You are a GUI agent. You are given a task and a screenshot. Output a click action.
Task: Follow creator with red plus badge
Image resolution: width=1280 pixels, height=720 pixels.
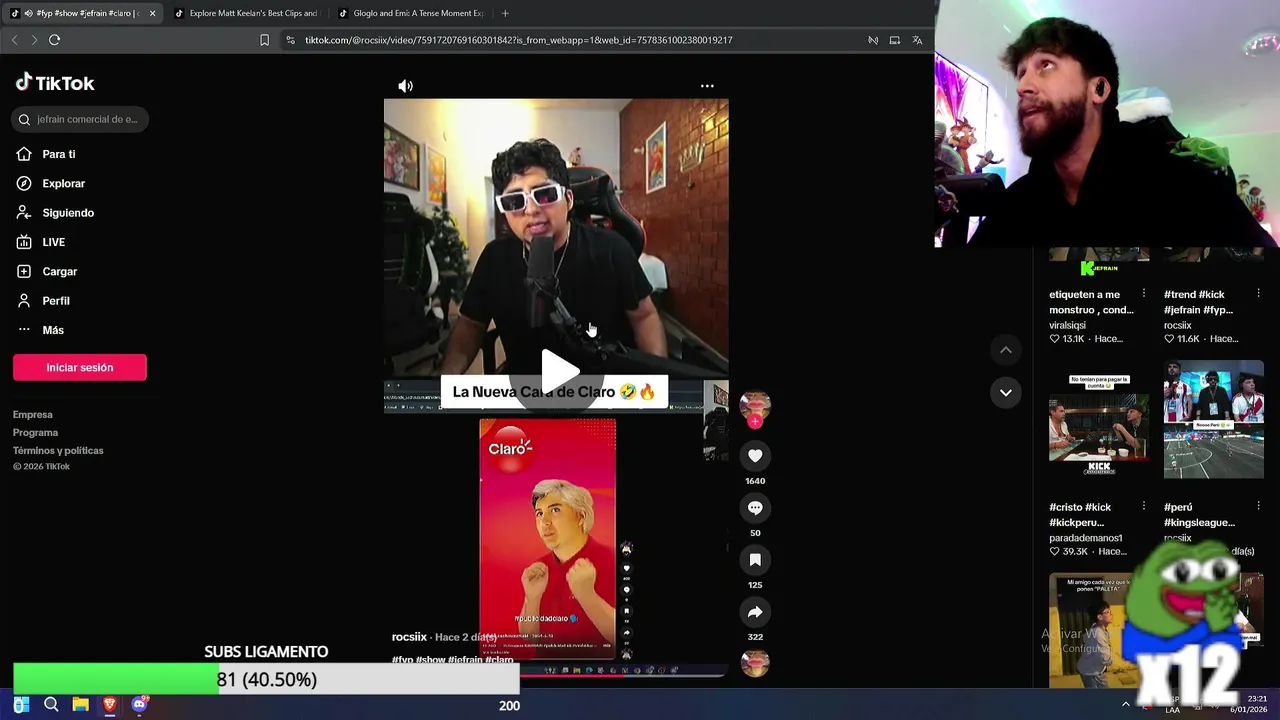(755, 422)
